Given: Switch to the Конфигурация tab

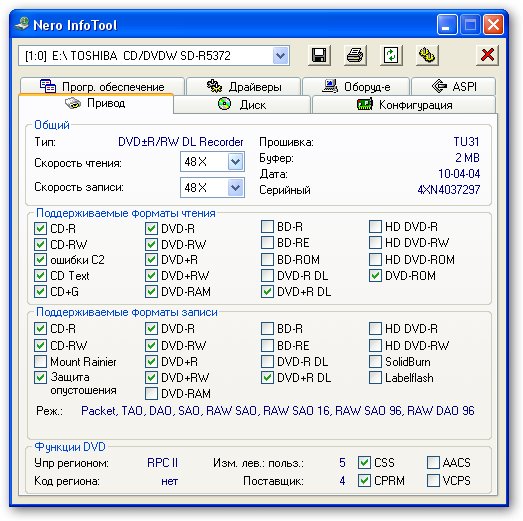Looking at the screenshot, I should click(x=404, y=105).
